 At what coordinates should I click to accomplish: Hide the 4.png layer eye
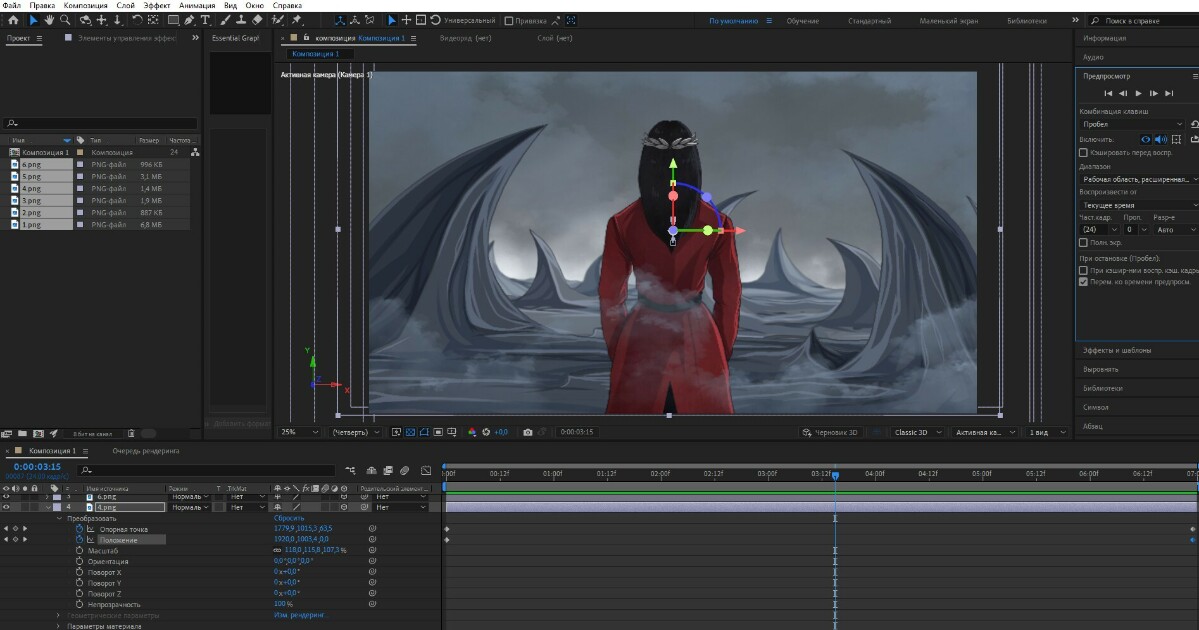6,507
